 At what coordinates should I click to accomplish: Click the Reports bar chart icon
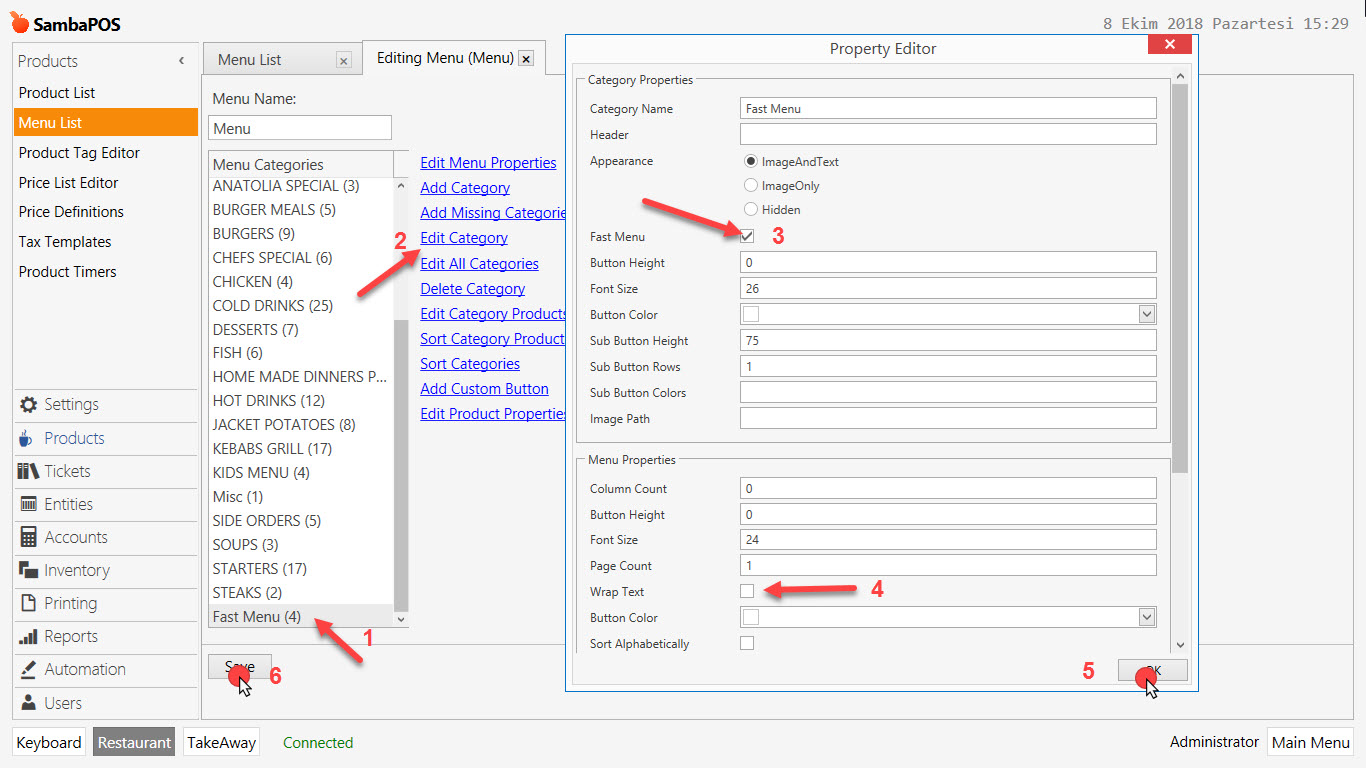(x=28, y=636)
